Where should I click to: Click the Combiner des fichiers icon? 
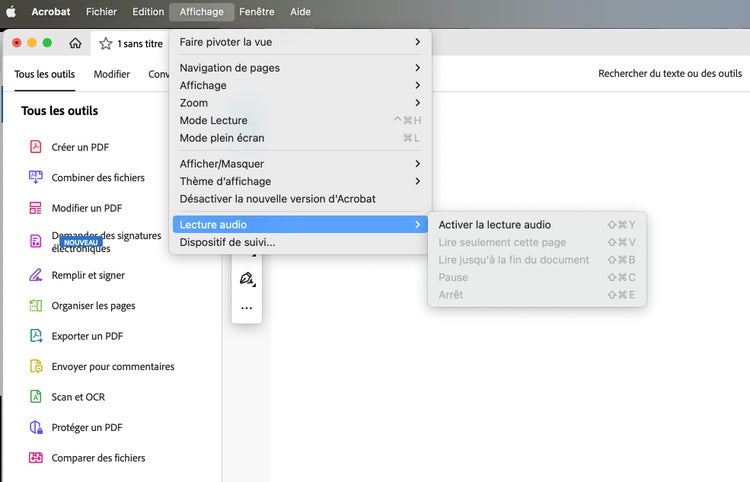point(36,177)
